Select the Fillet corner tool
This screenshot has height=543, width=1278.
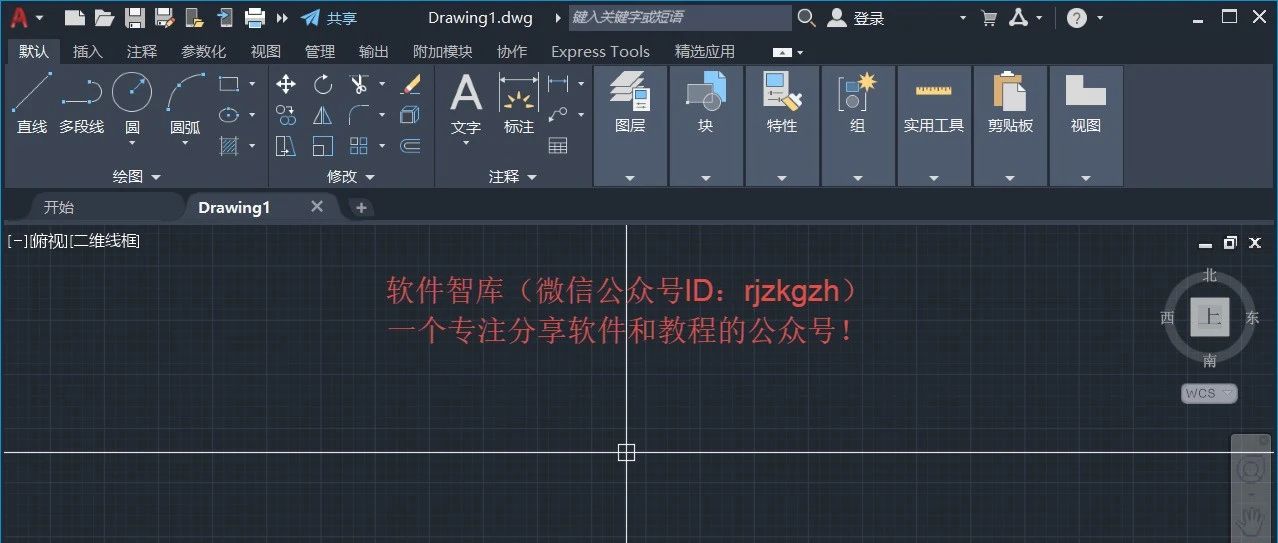point(359,115)
